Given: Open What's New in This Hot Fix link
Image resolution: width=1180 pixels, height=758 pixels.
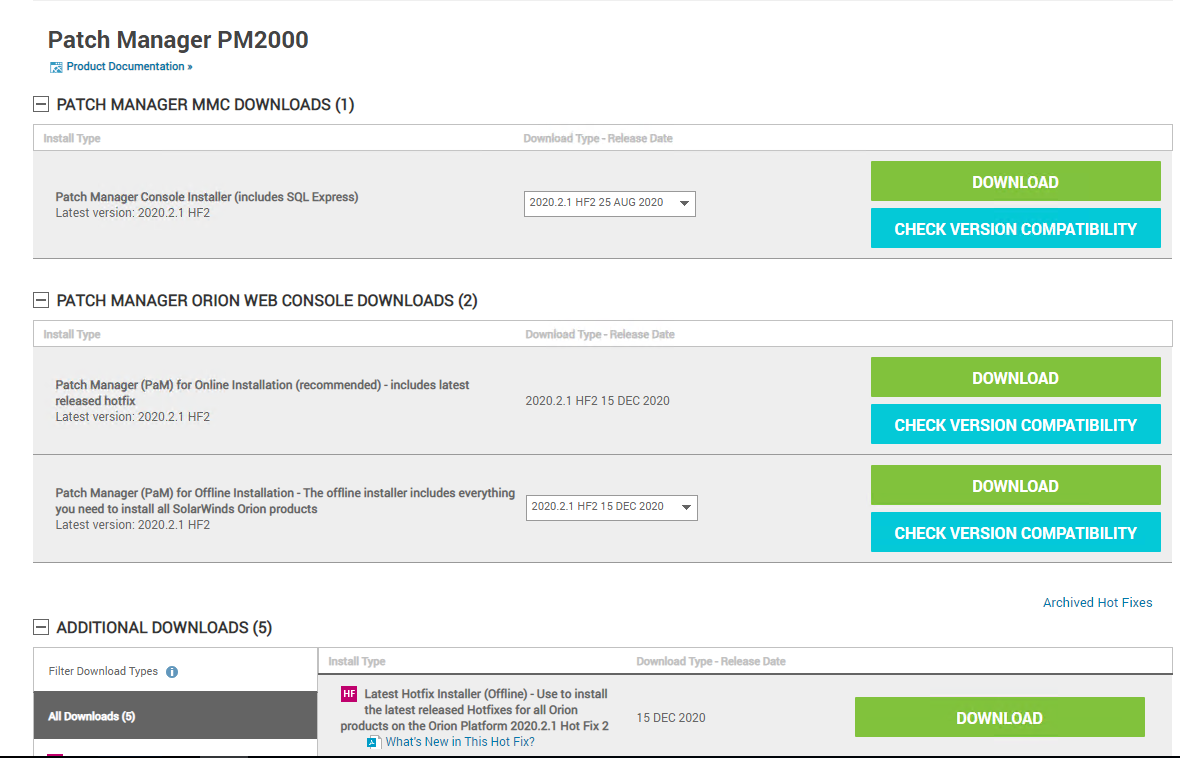Looking at the screenshot, I should pos(460,741).
